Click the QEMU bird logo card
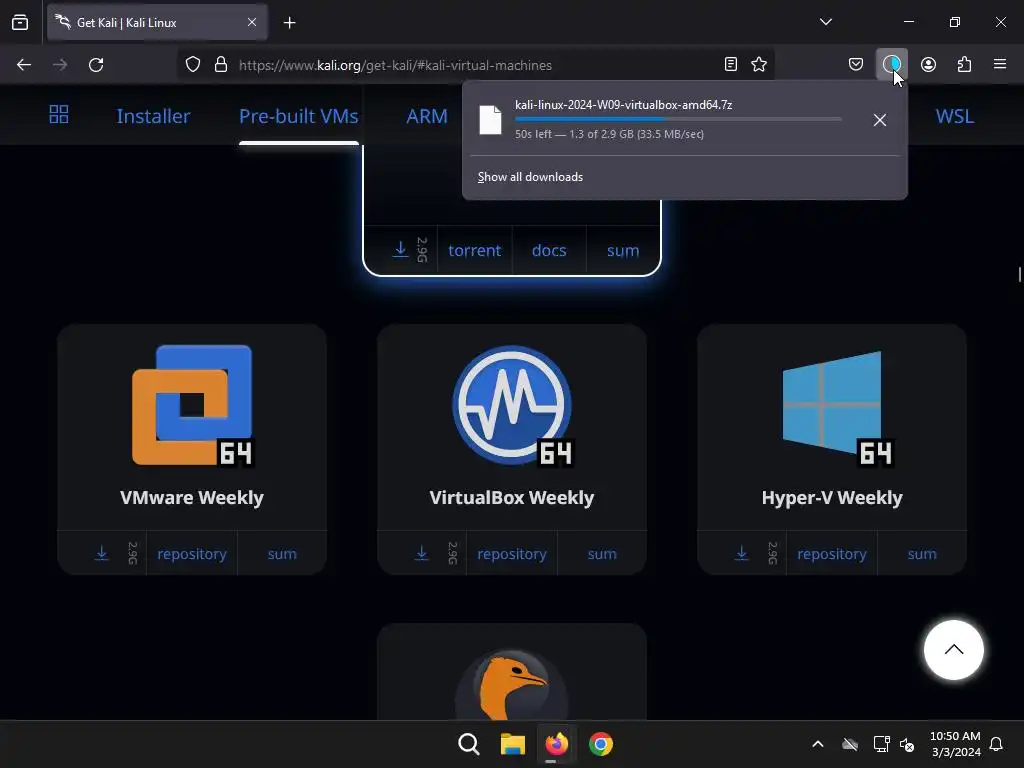 [x=512, y=684]
